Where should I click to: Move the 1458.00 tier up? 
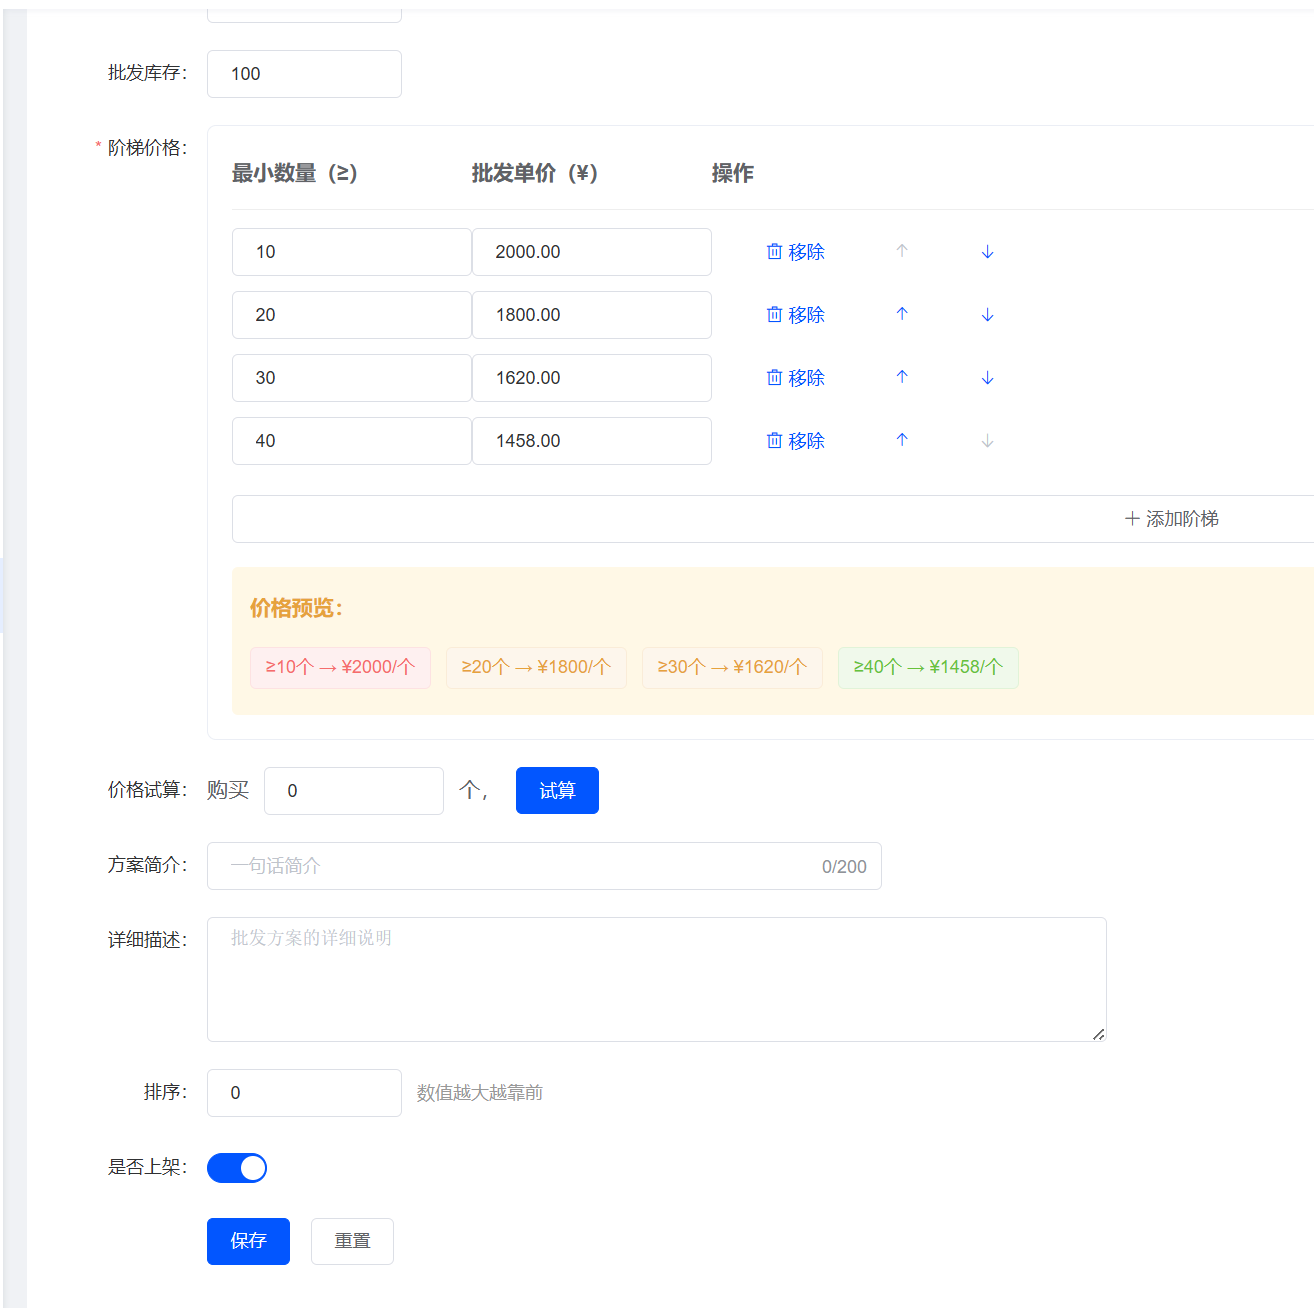point(902,441)
